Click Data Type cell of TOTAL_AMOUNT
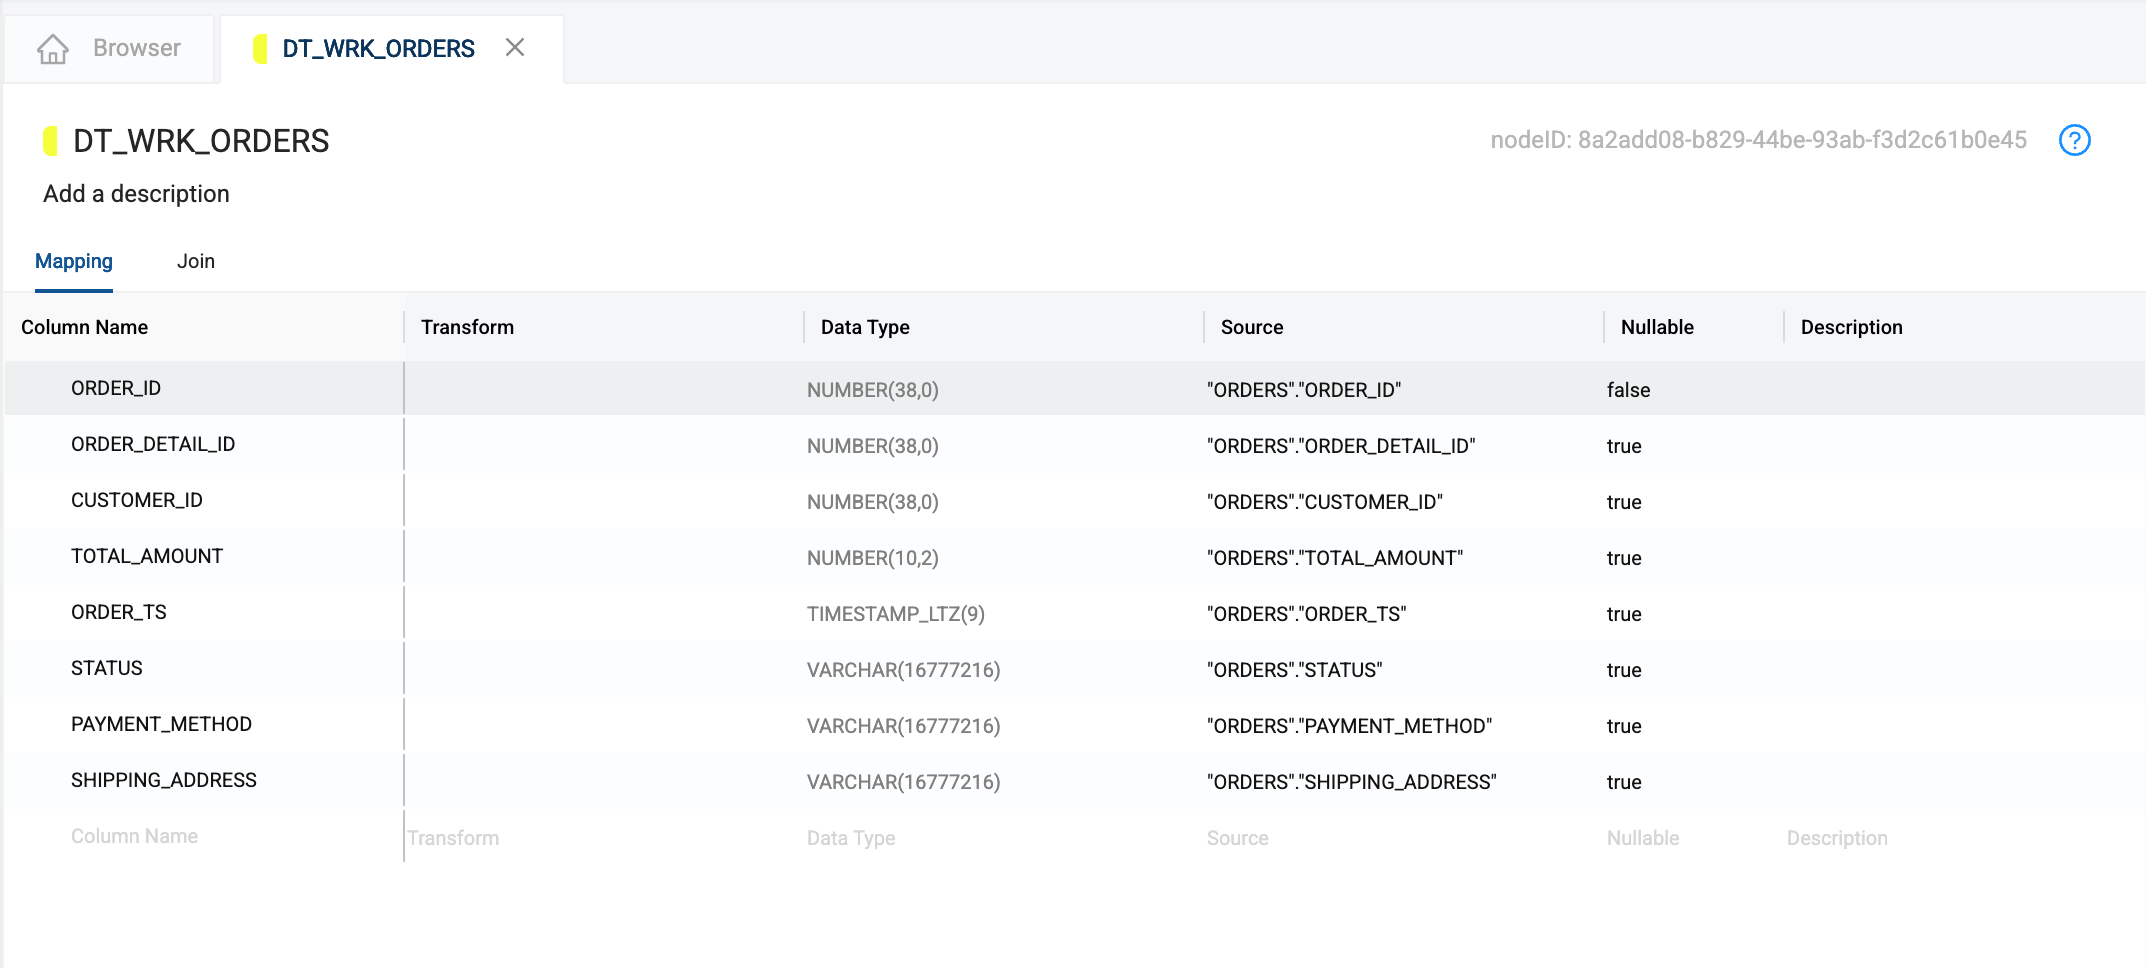Image resolution: width=2146 pixels, height=968 pixels. point(872,558)
